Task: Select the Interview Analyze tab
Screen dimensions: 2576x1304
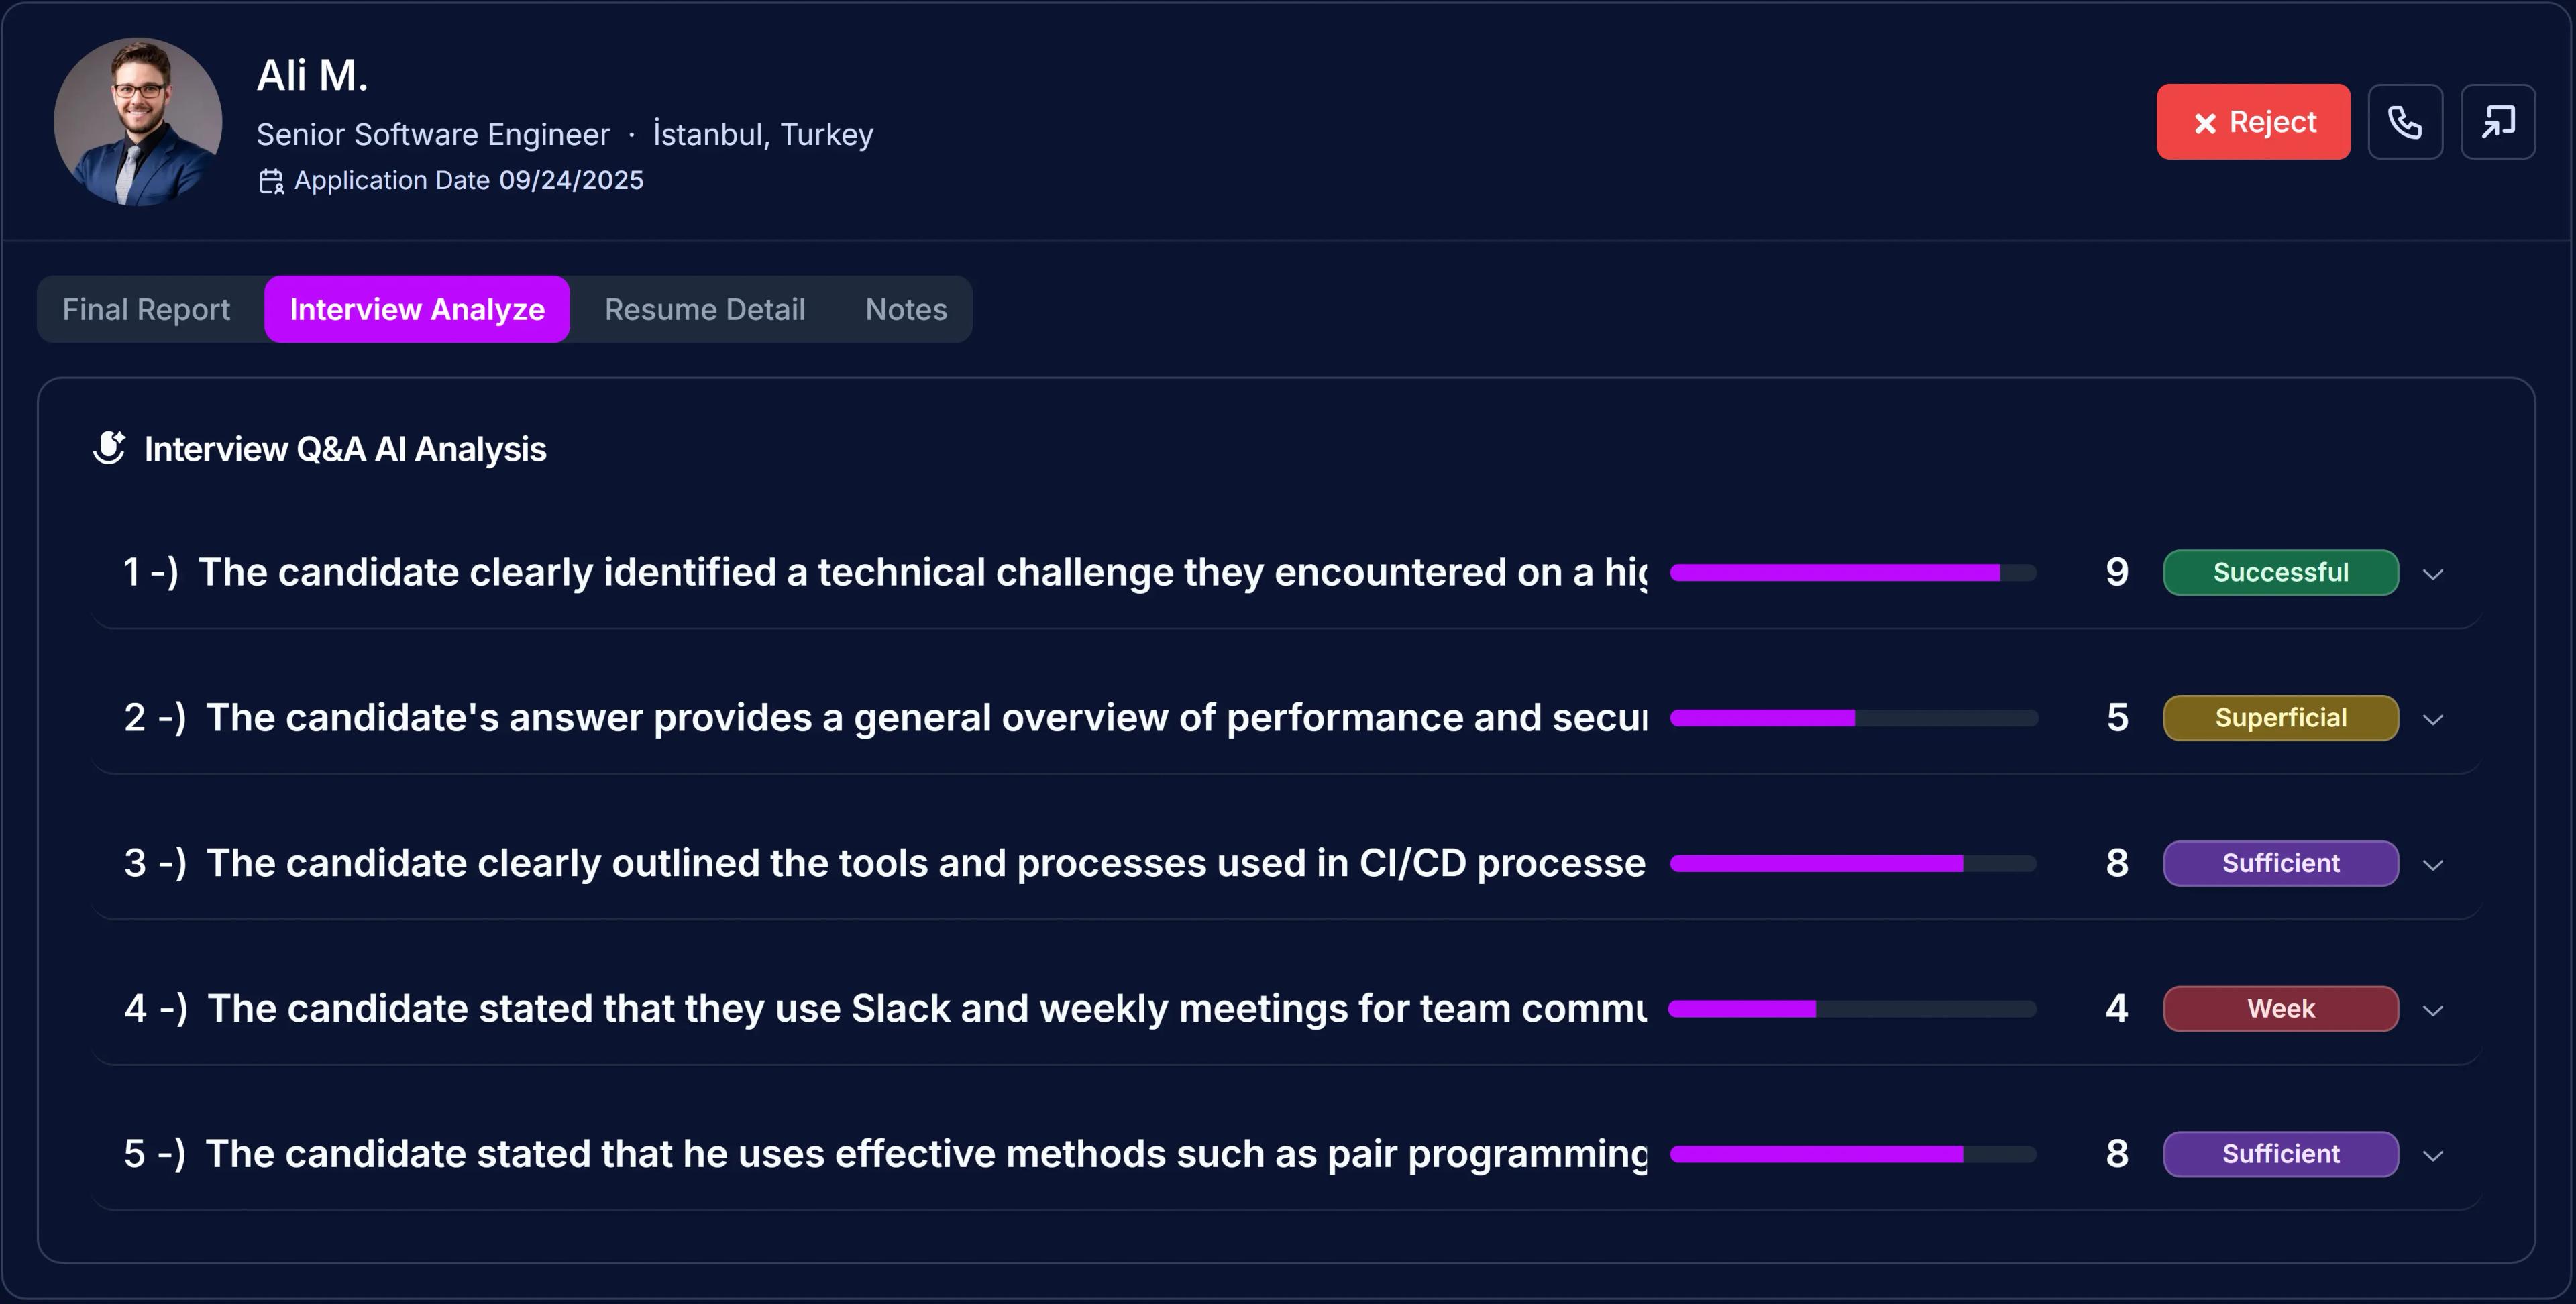Action: click(x=416, y=309)
